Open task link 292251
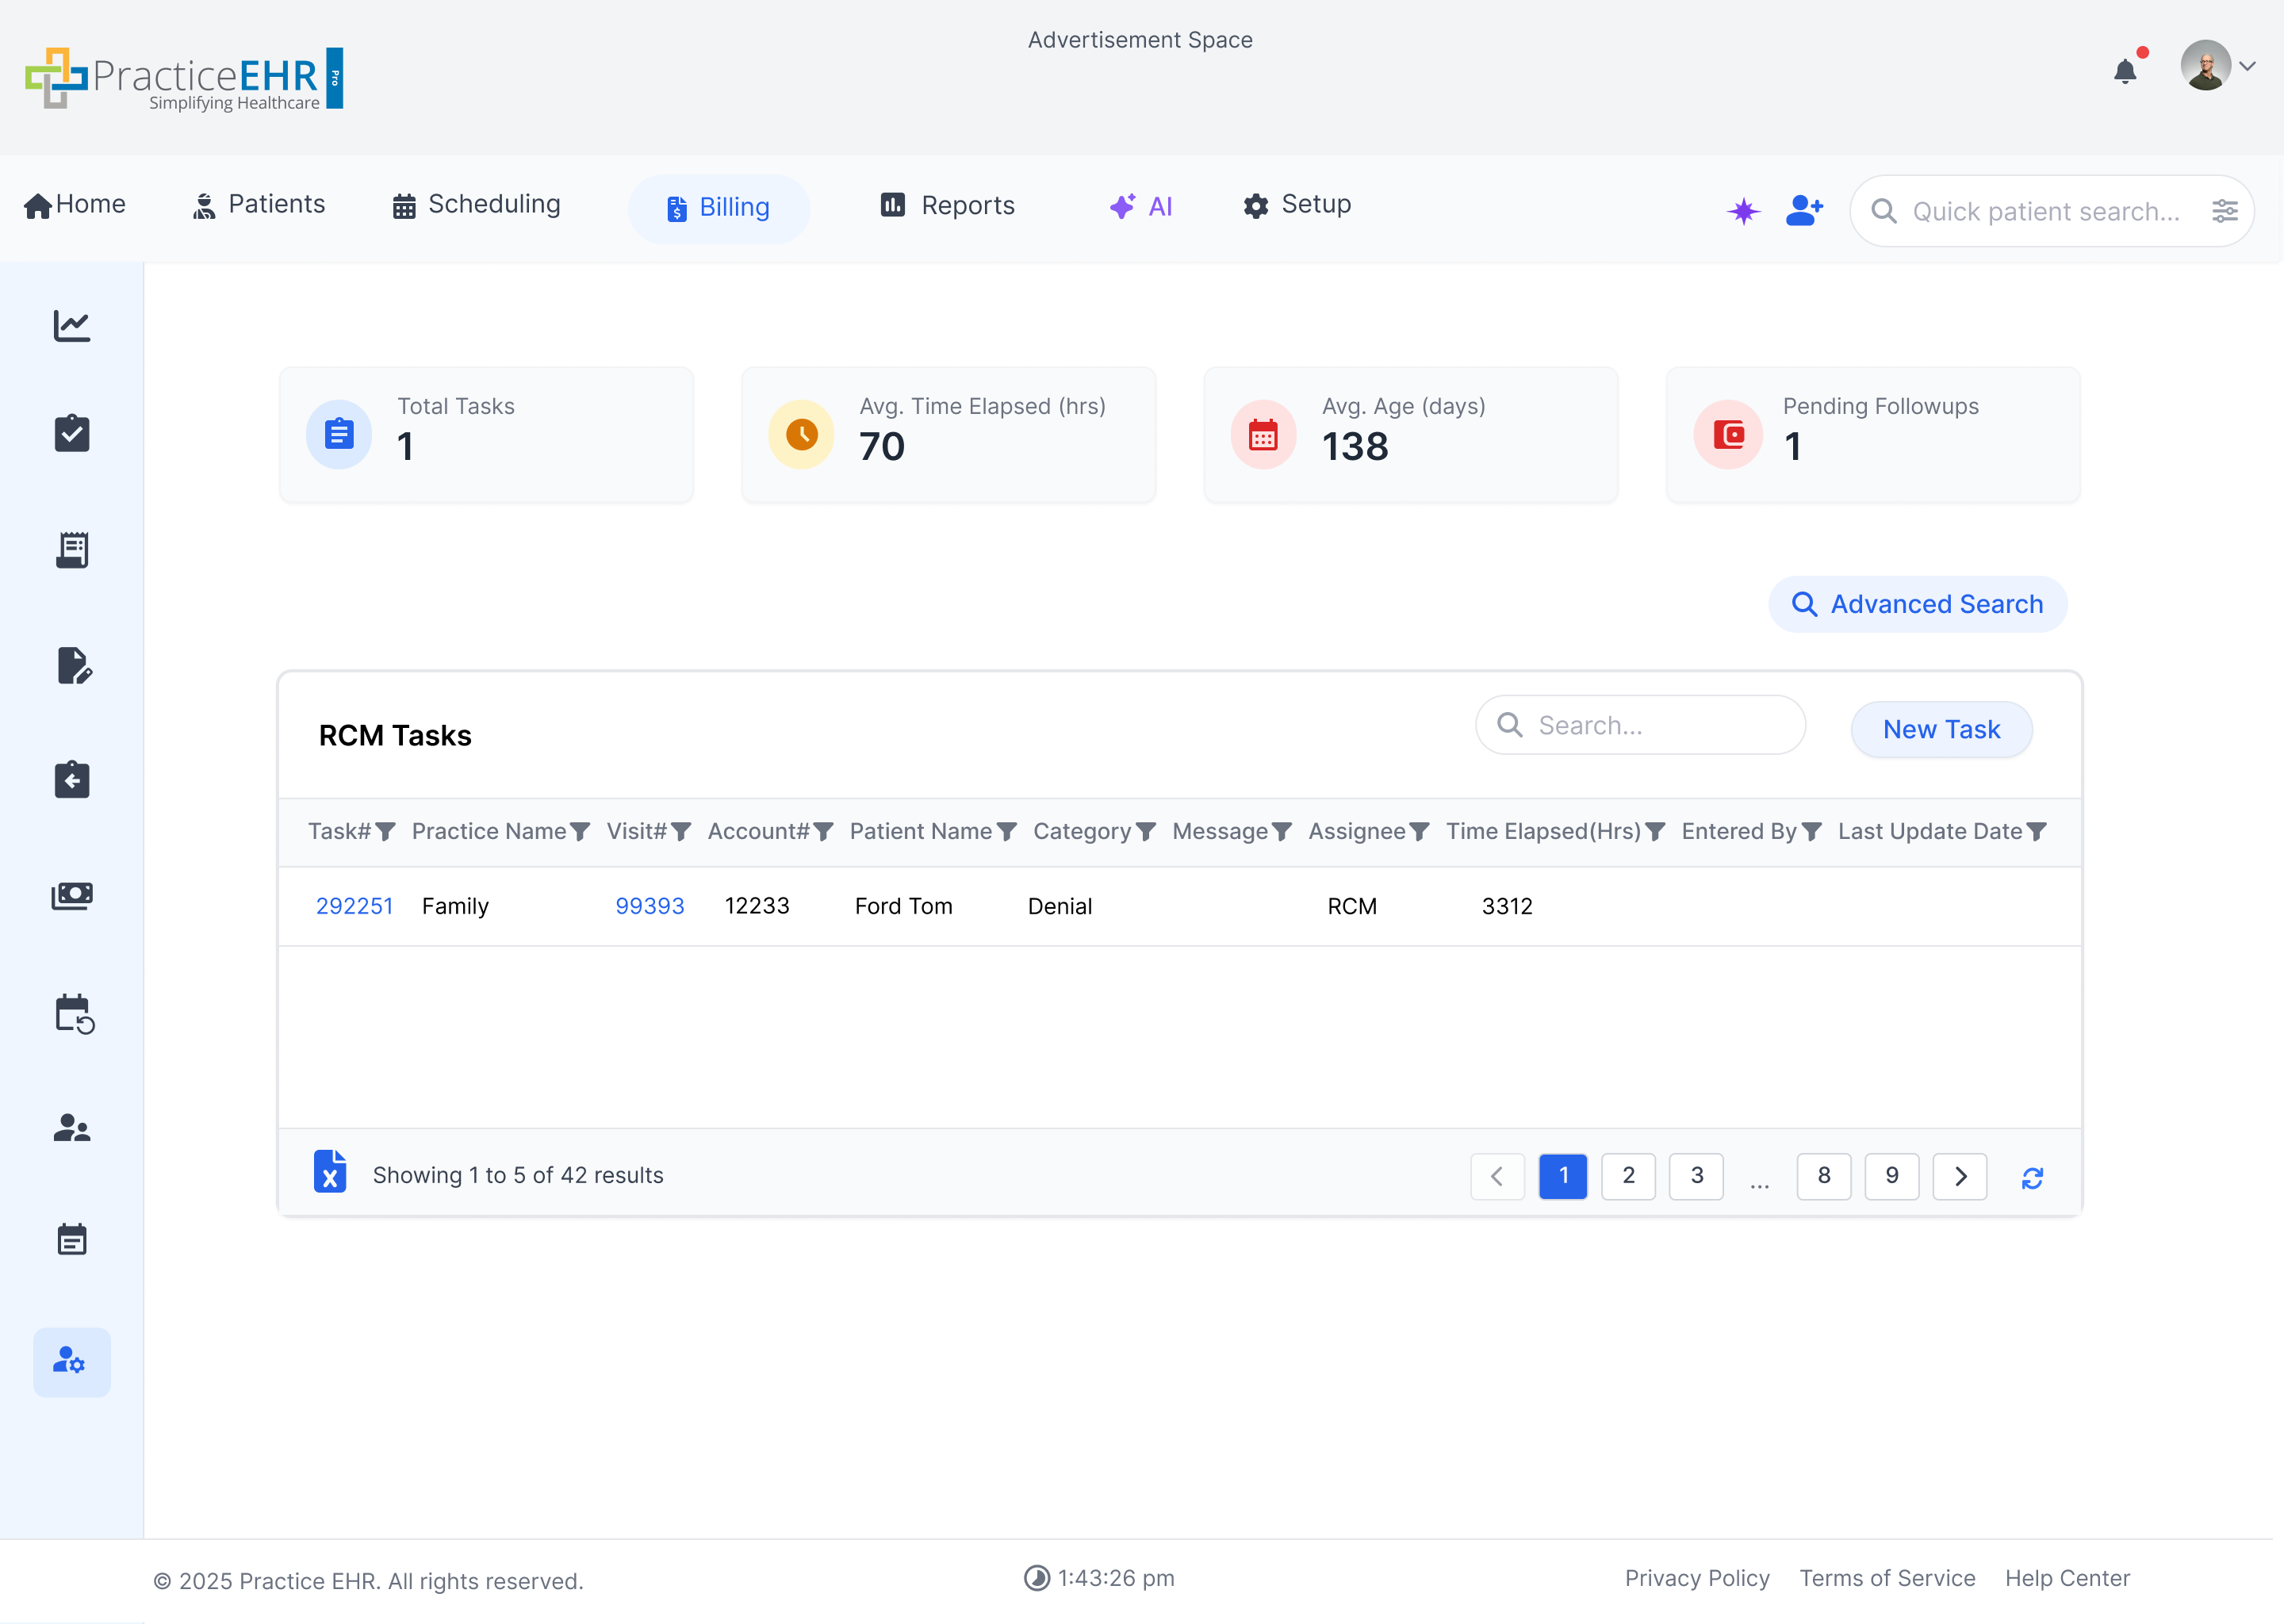 click(x=354, y=906)
